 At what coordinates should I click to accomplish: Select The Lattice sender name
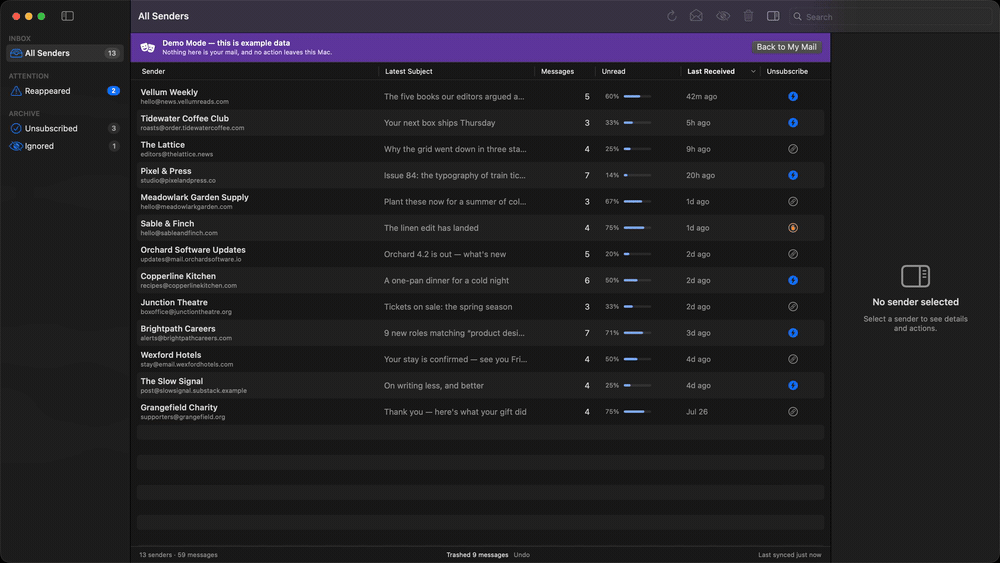pos(163,145)
